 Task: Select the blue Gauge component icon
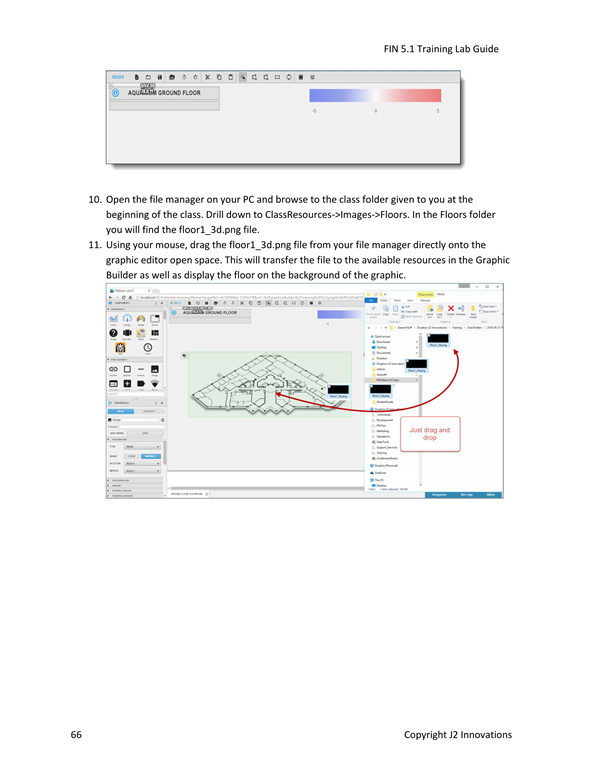127,319
